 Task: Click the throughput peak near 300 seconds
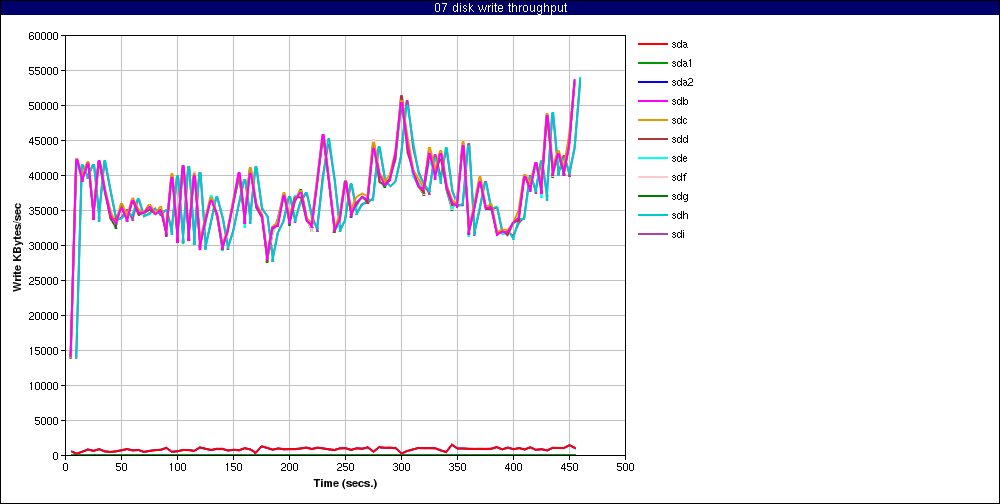401,98
